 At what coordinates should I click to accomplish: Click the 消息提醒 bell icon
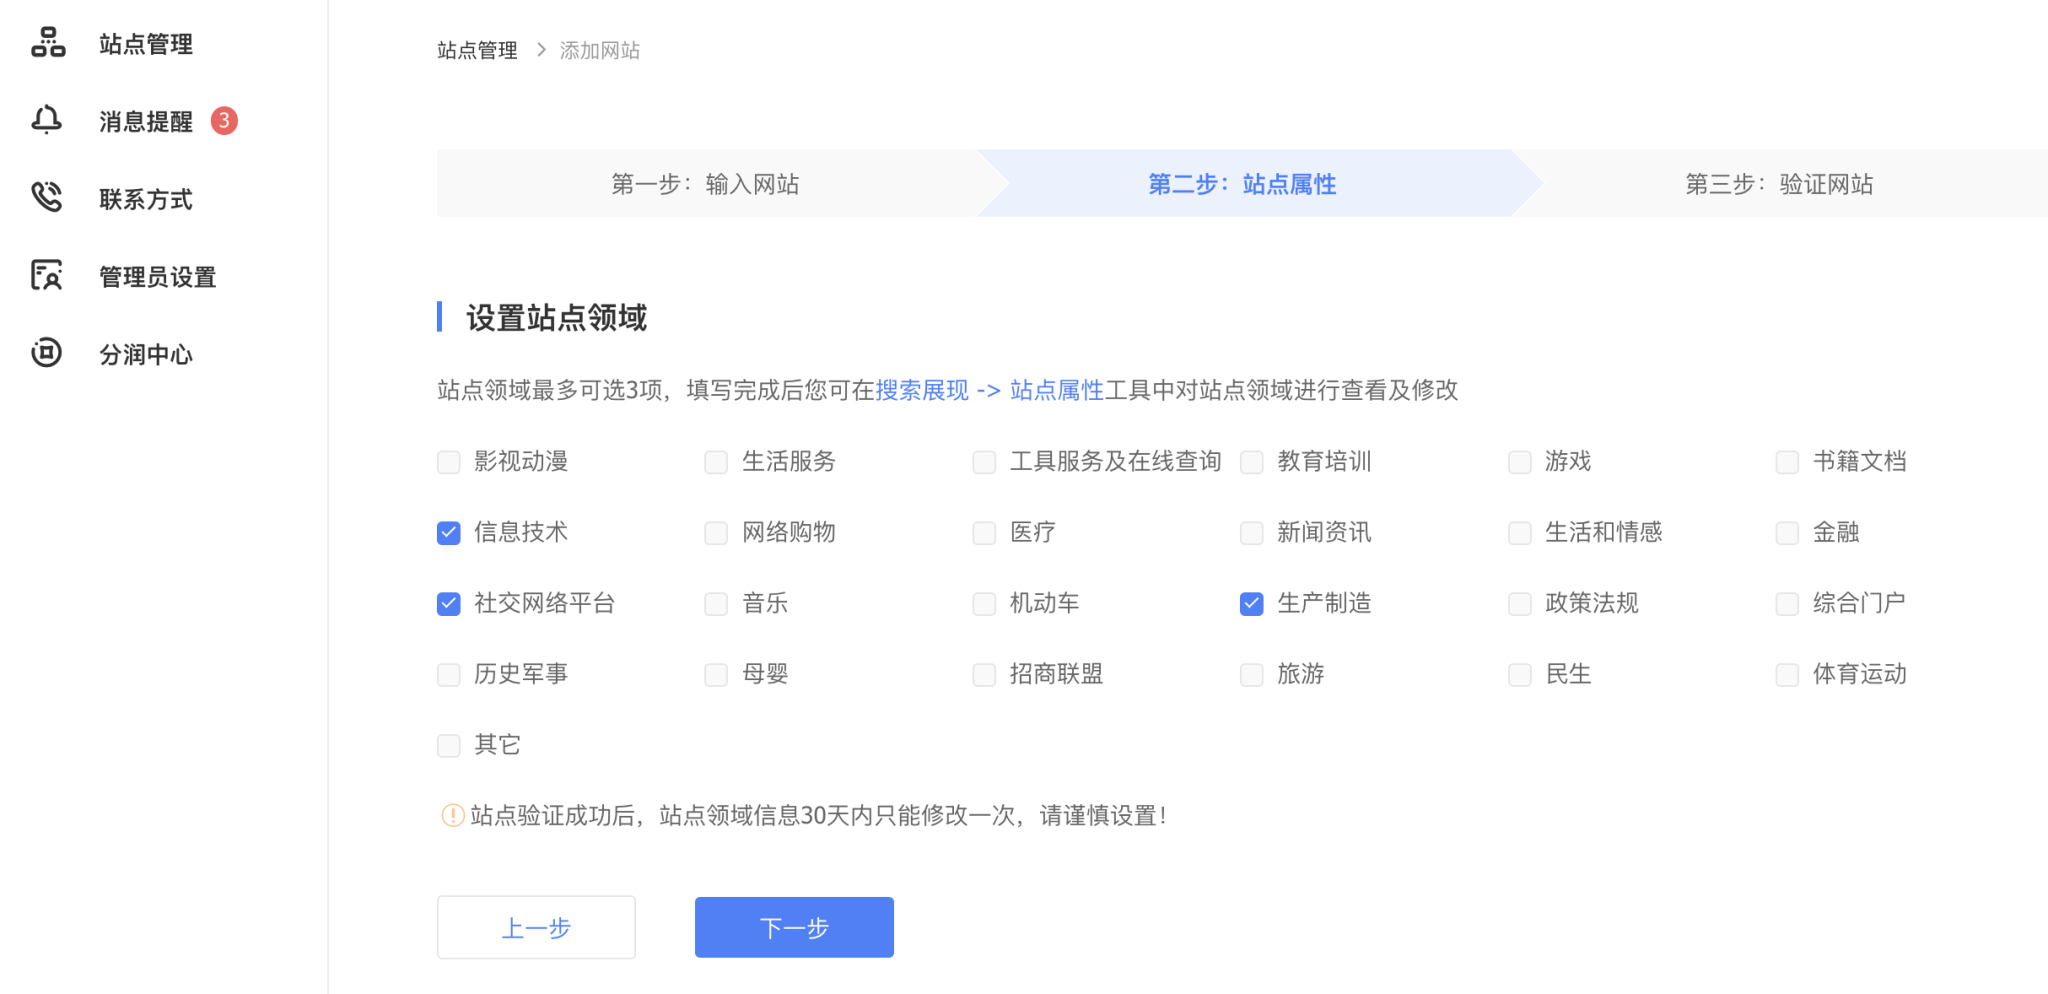[x=47, y=121]
